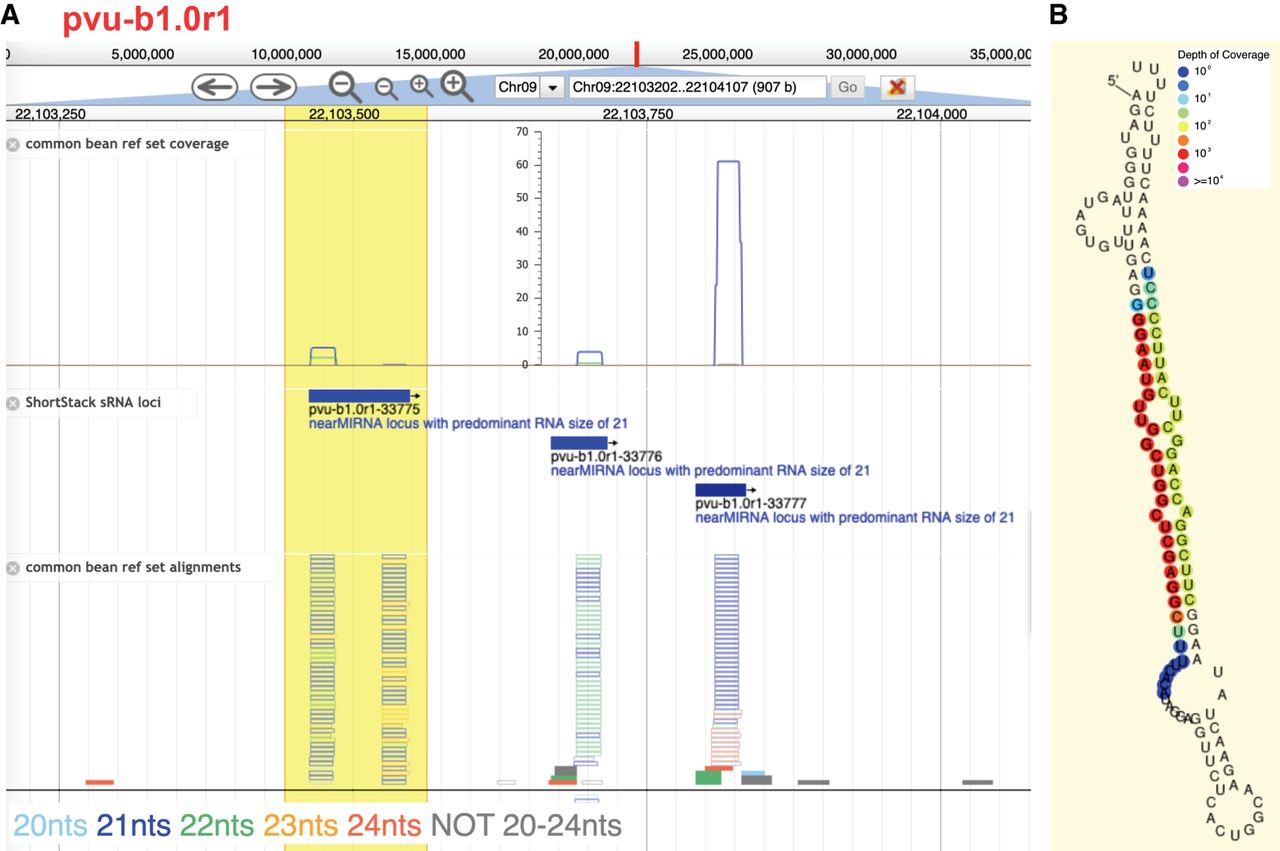Click the Go button
The width and height of the screenshot is (1280, 851).
coord(847,87)
